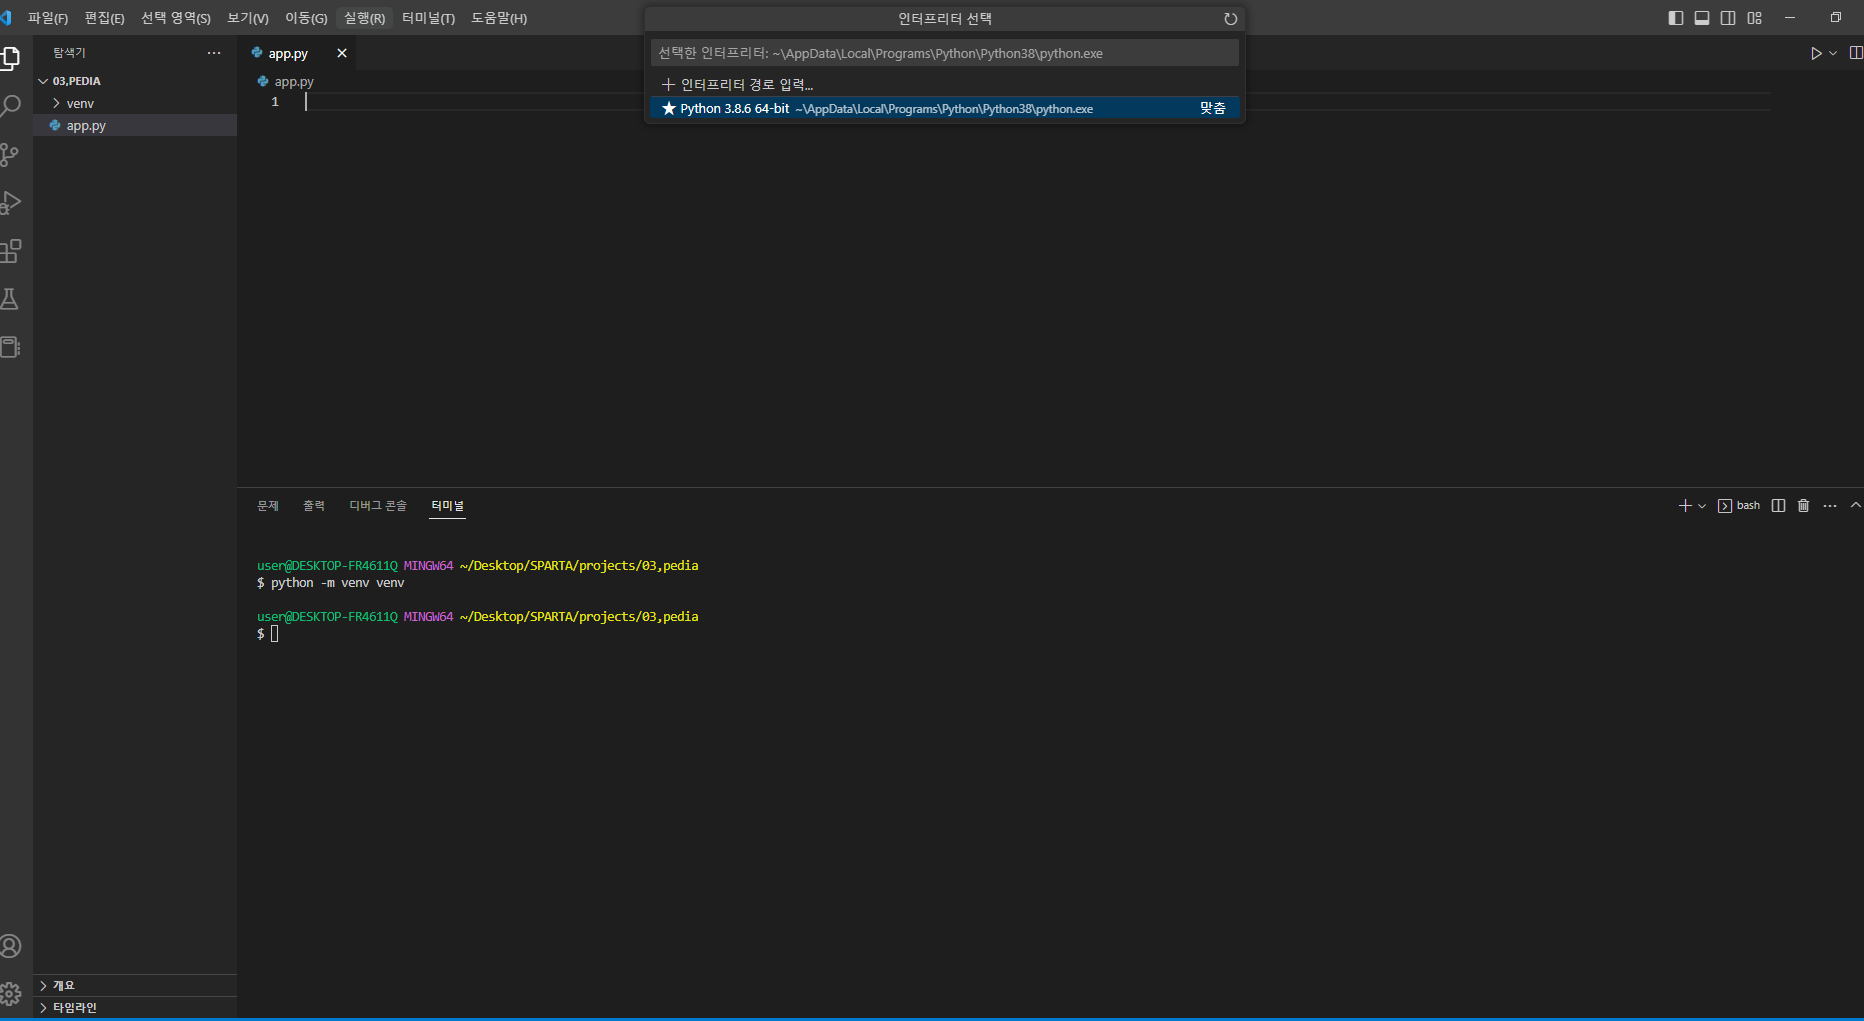Run the Python file with the play icon

(x=1816, y=53)
